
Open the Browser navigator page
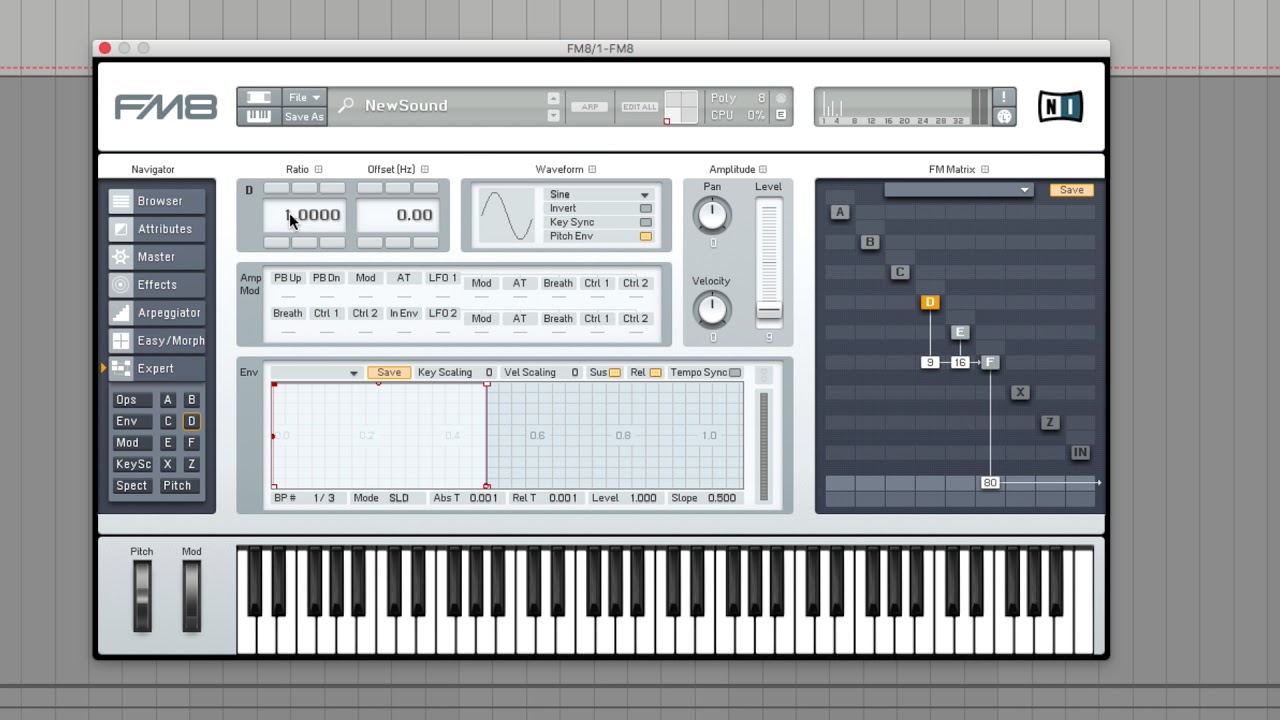point(157,201)
